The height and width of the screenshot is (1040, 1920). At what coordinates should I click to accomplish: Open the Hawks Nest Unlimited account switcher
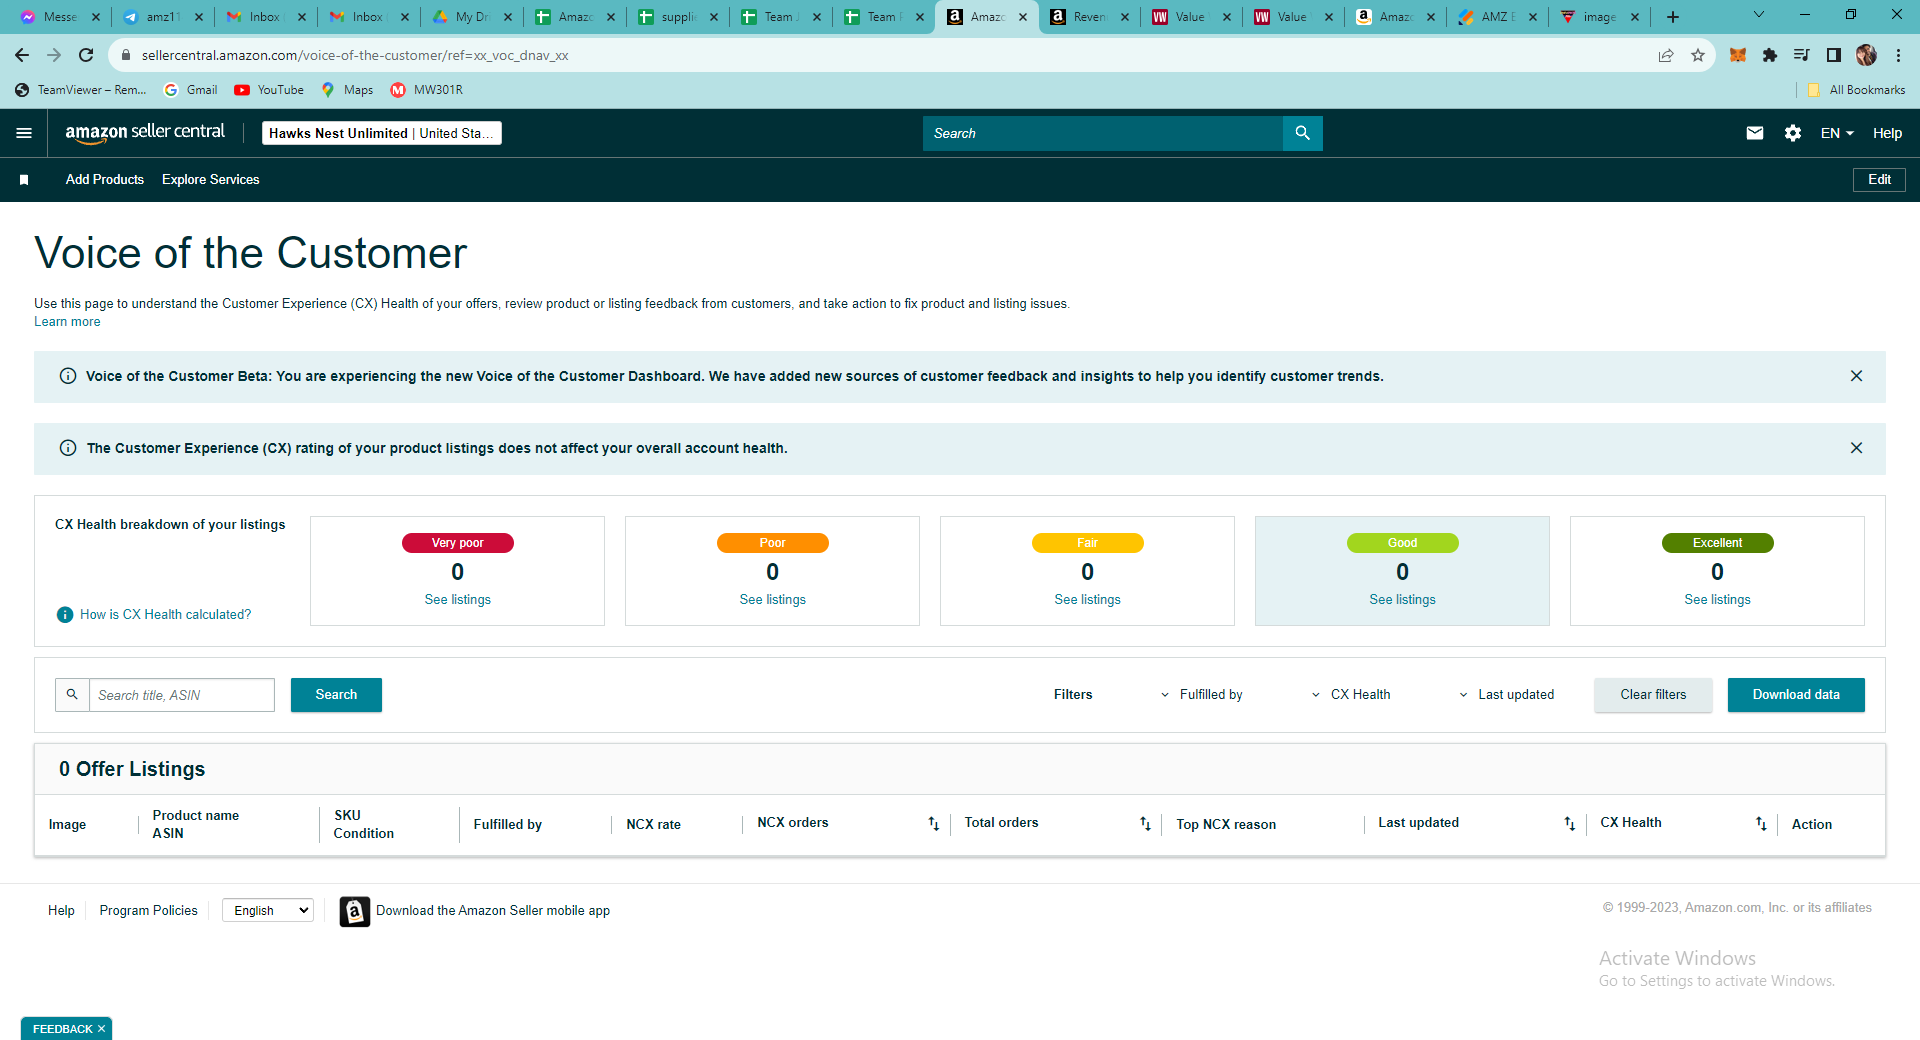pos(381,133)
